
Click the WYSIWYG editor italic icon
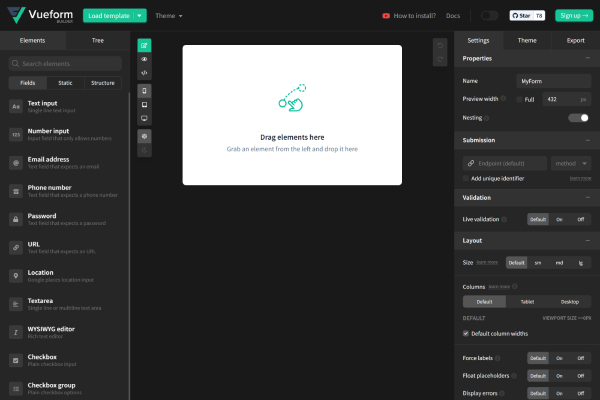pyautogui.click(x=16, y=332)
